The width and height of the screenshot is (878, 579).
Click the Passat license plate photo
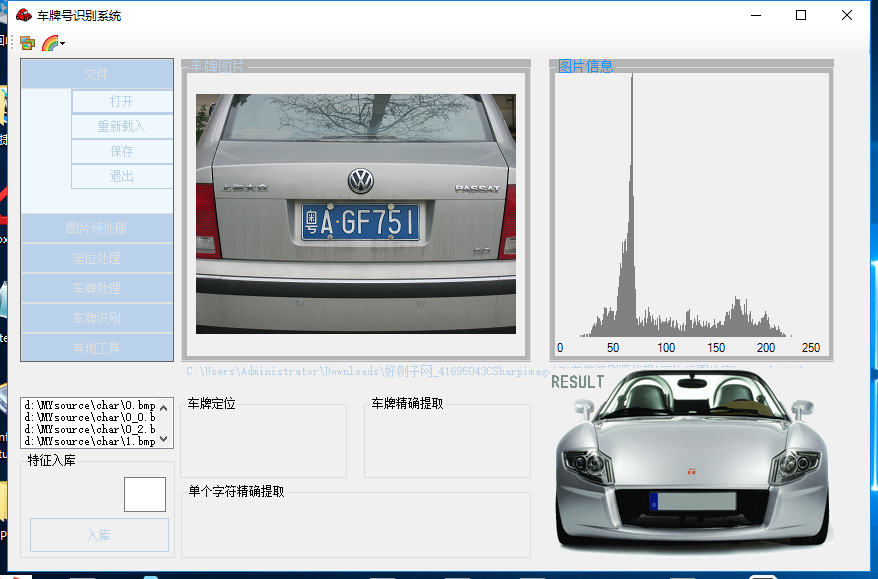click(x=356, y=214)
